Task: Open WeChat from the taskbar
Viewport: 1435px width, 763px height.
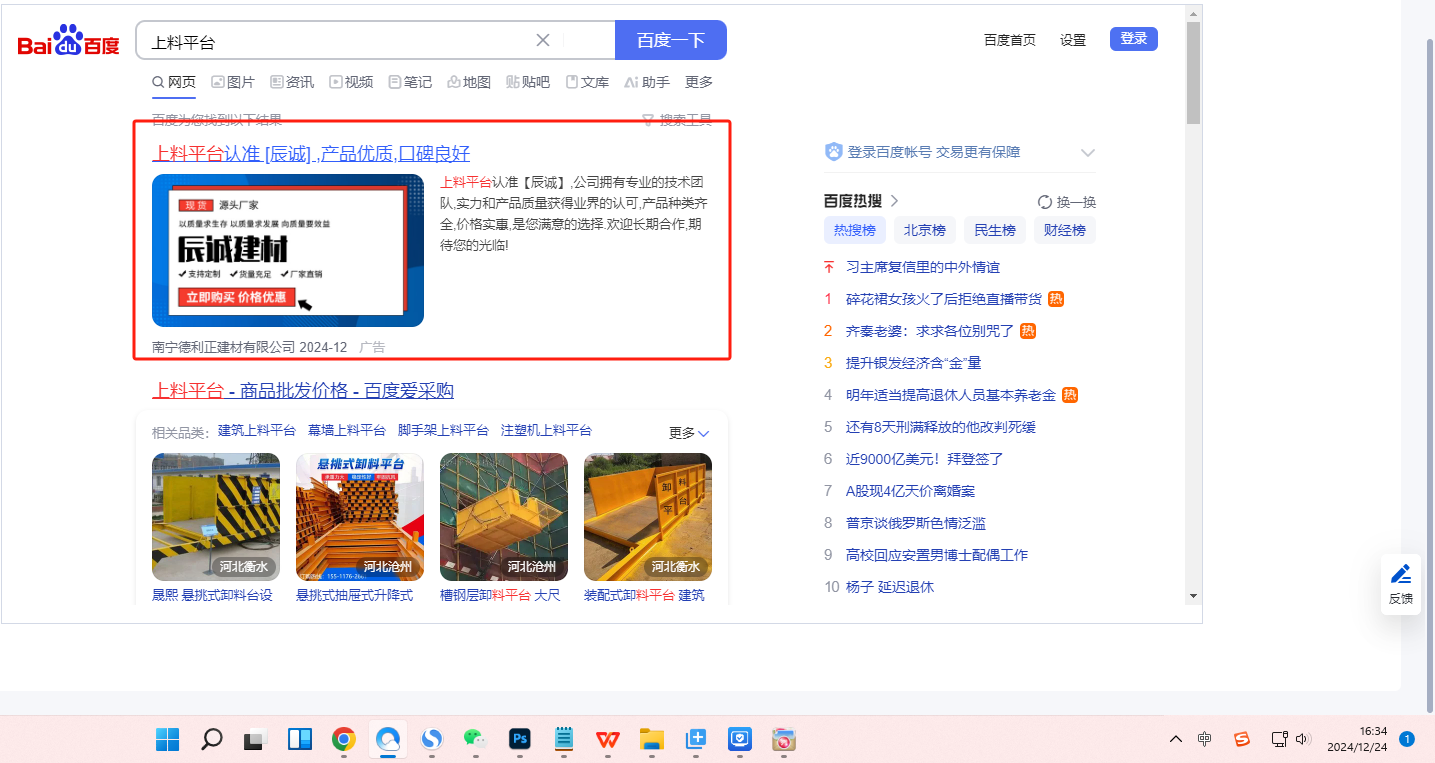Action: coord(475,740)
